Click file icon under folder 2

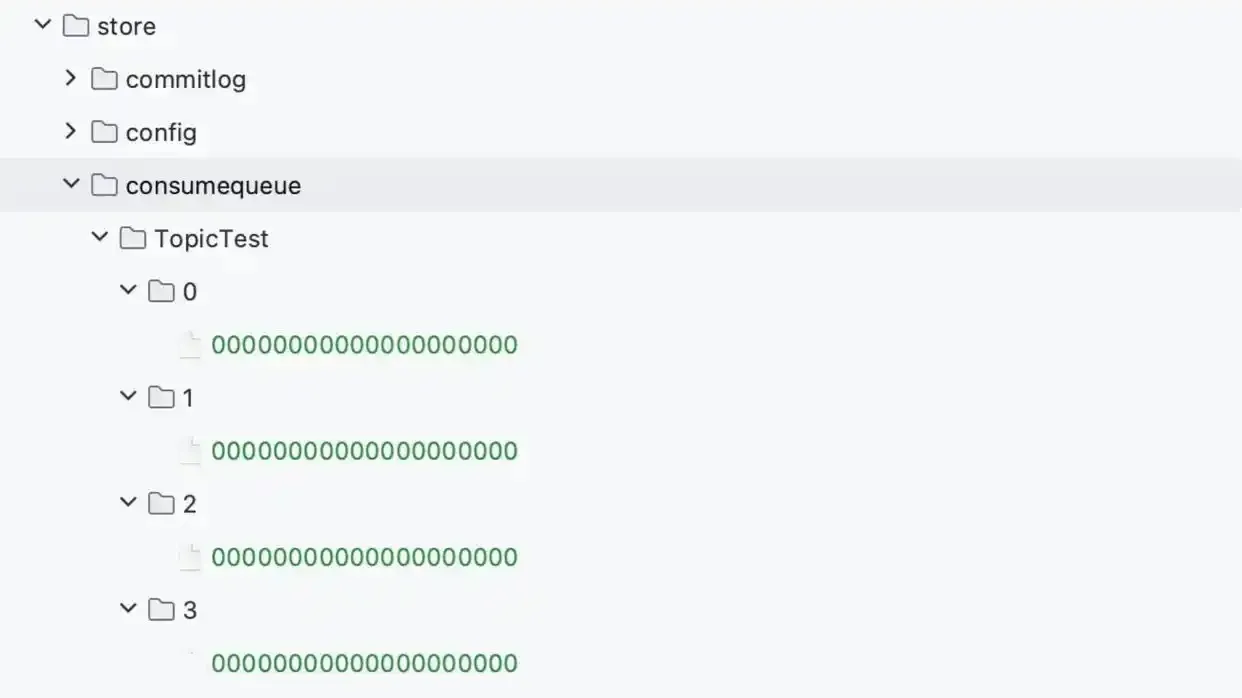[190, 557]
